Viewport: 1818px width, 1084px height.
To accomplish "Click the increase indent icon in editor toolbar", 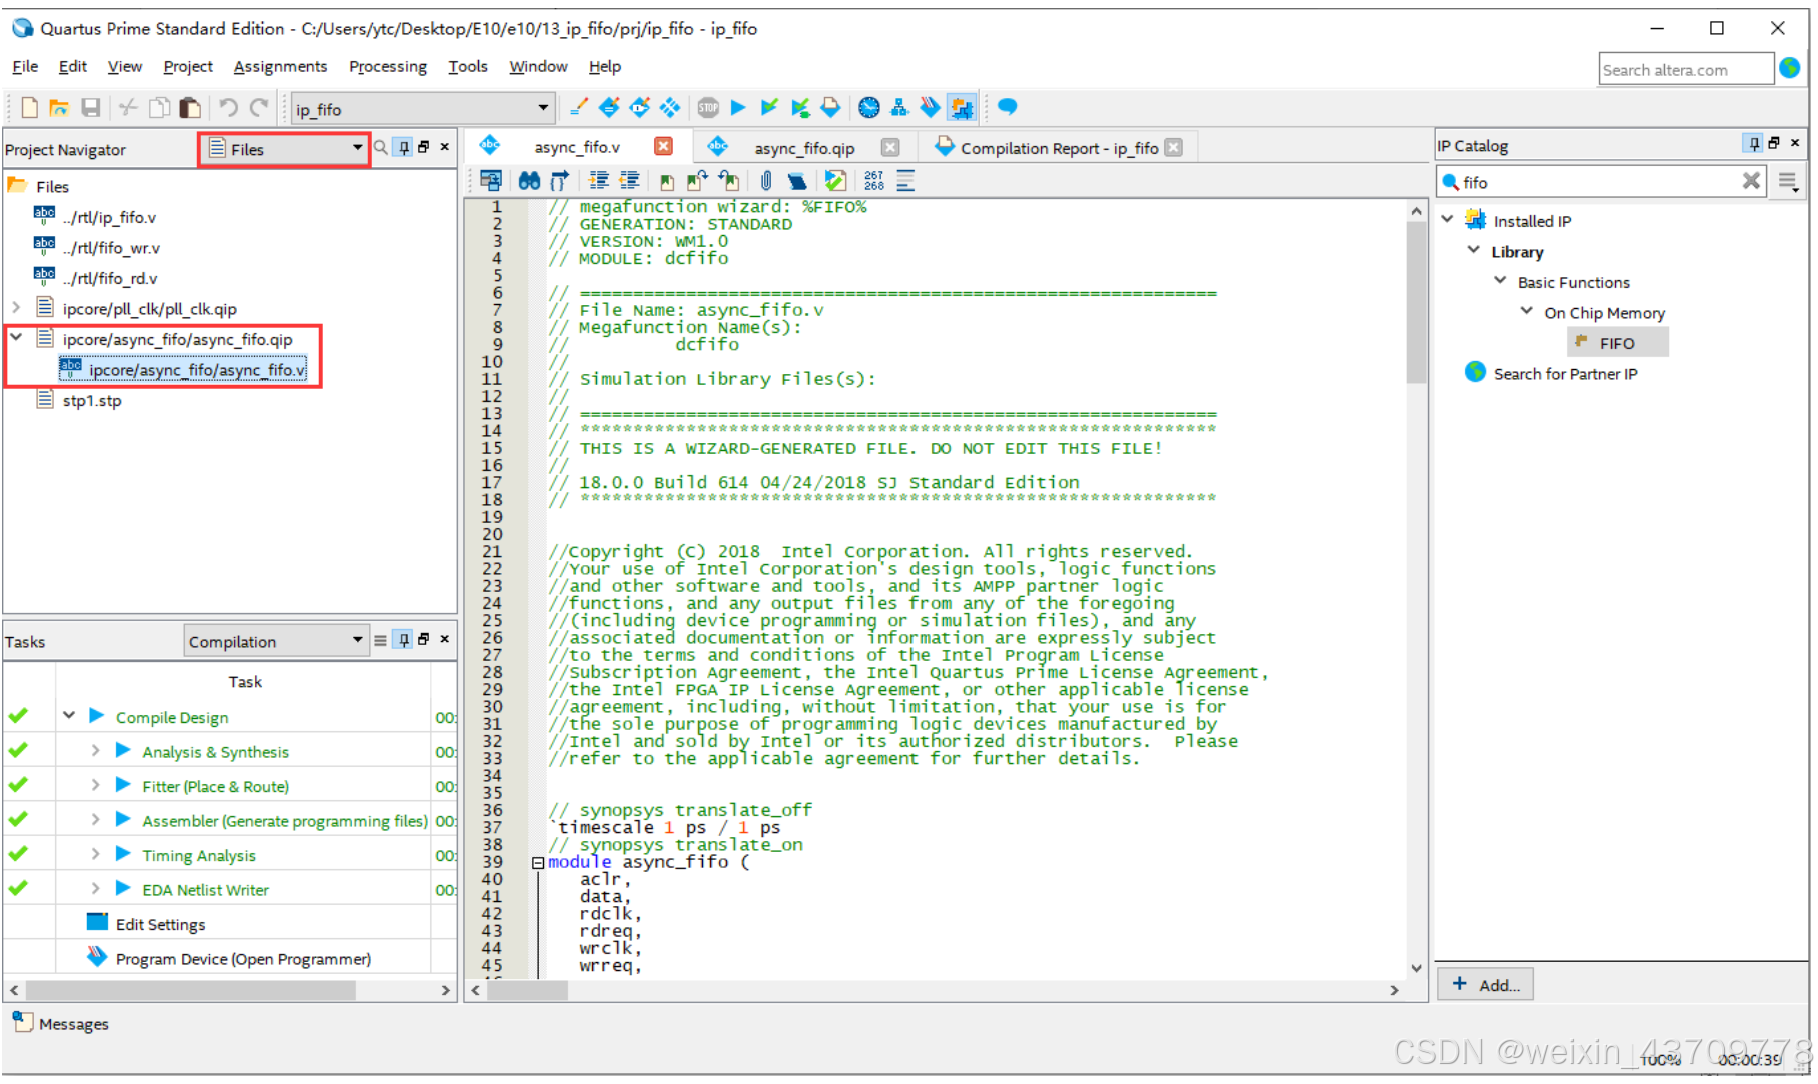I will click(599, 181).
